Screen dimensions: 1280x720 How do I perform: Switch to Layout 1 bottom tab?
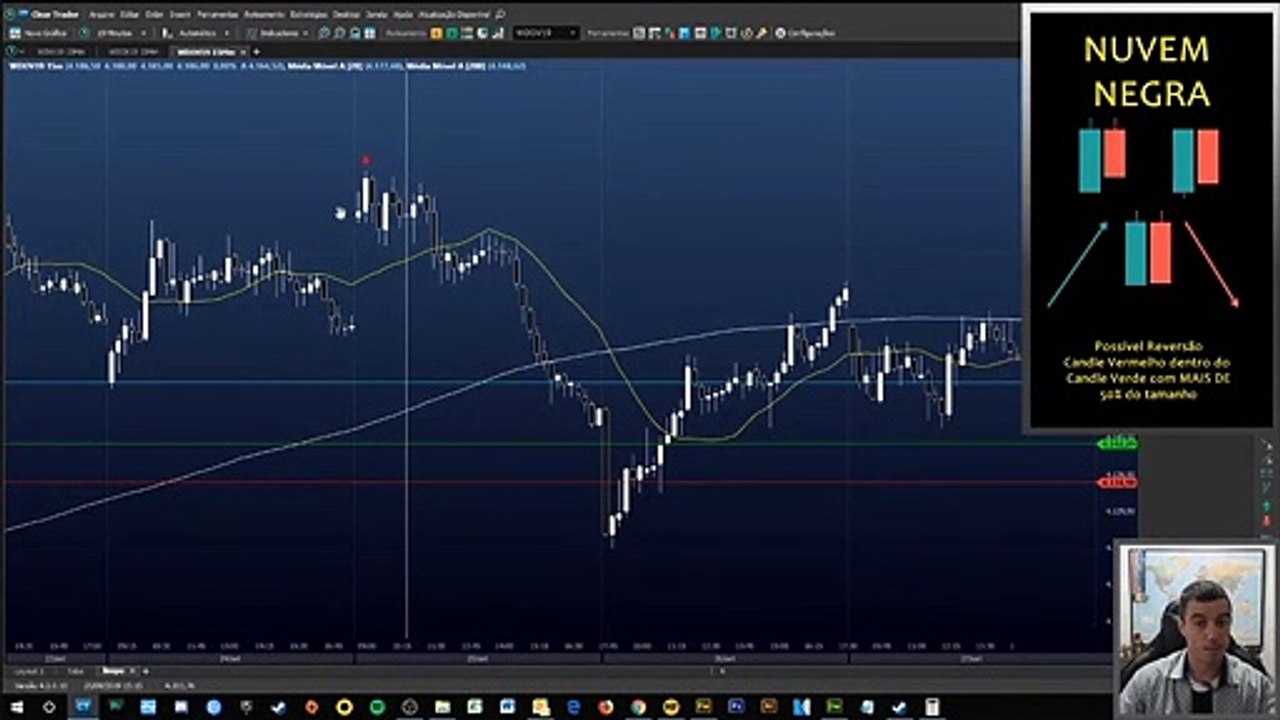click(x=29, y=672)
